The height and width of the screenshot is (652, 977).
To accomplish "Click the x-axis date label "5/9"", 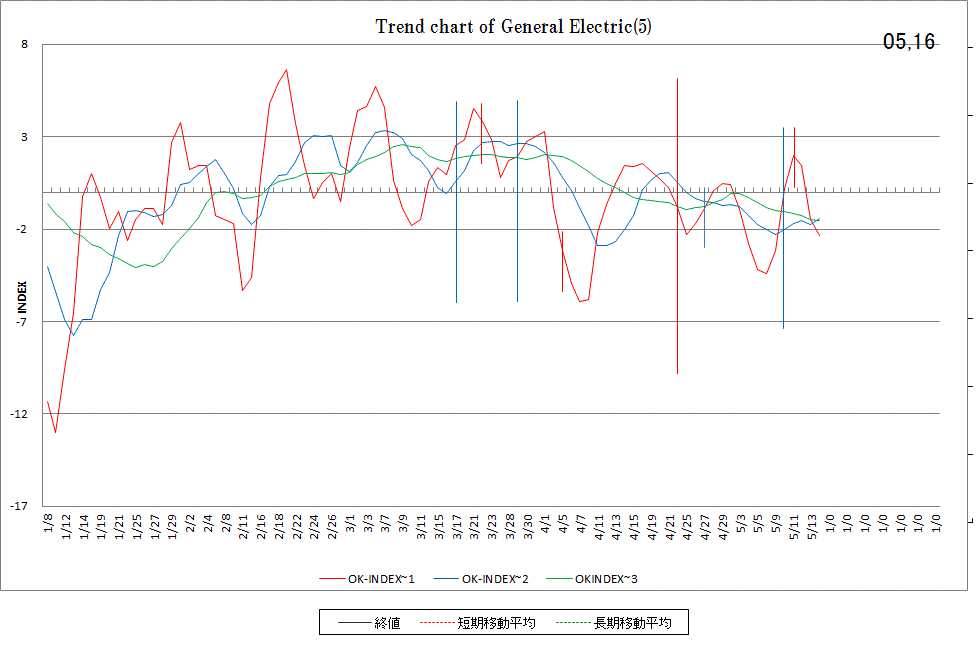I will (x=776, y=523).
